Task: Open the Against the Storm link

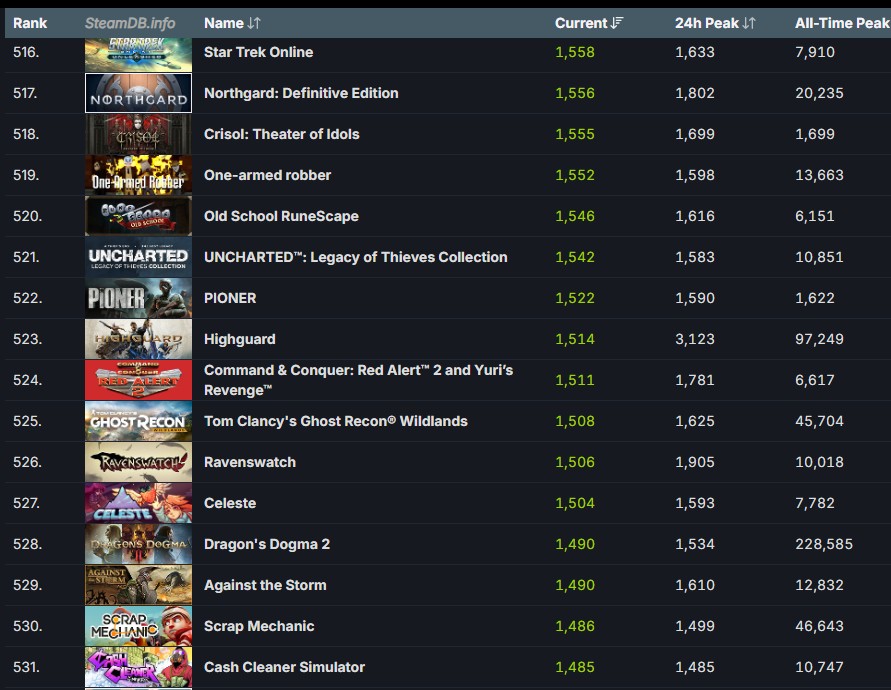Action: tap(265, 585)
